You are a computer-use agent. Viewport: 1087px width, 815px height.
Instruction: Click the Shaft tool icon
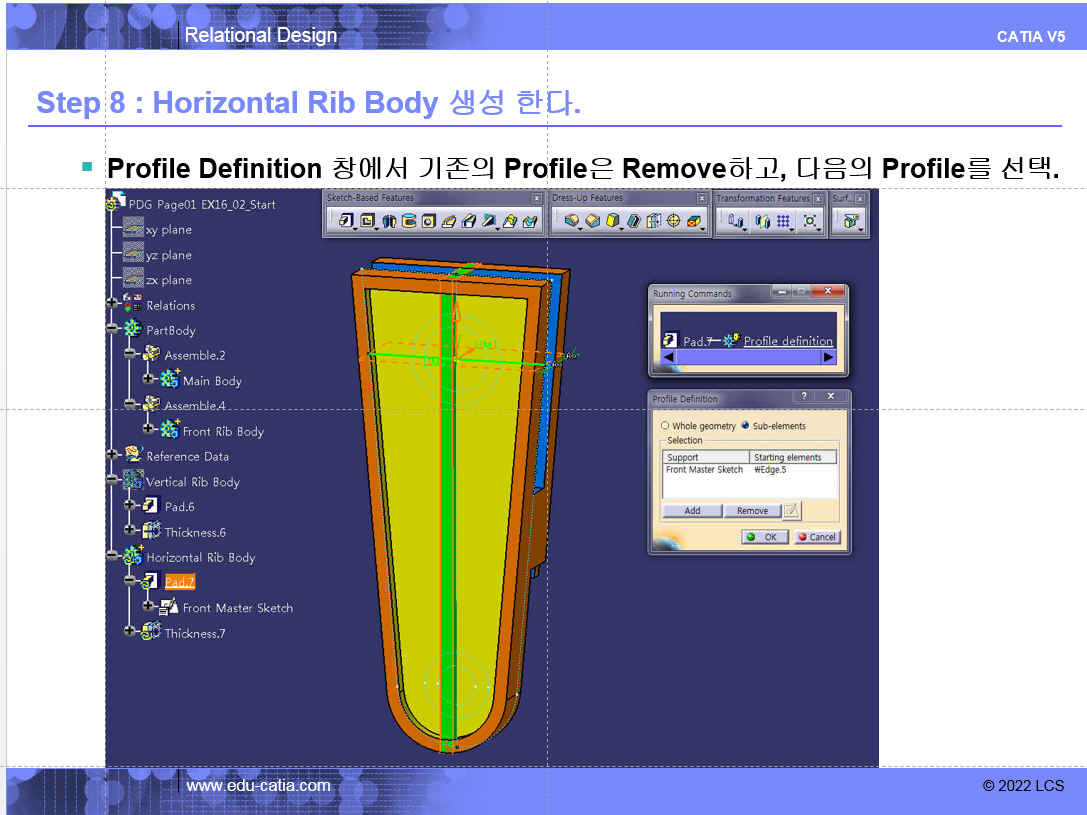[x=390, y=221]
